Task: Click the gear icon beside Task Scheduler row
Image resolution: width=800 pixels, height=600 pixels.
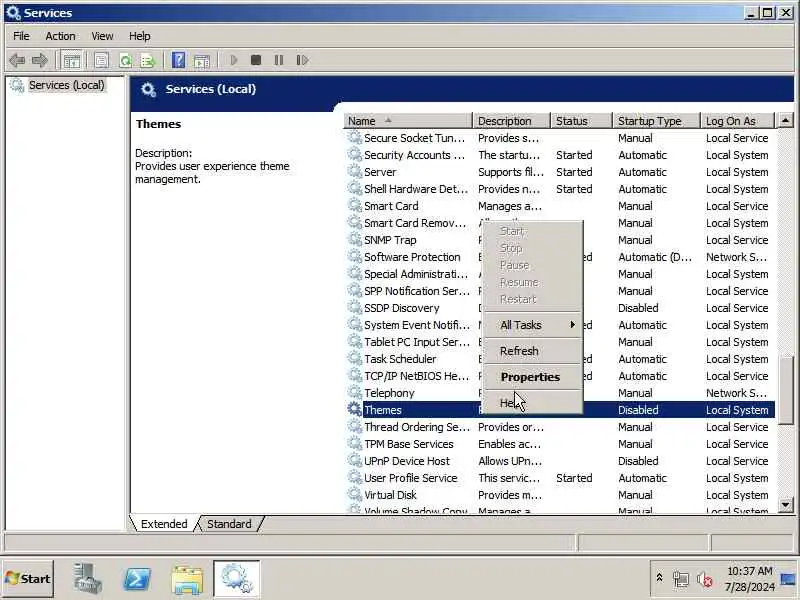Action: [x=355, y=358]
